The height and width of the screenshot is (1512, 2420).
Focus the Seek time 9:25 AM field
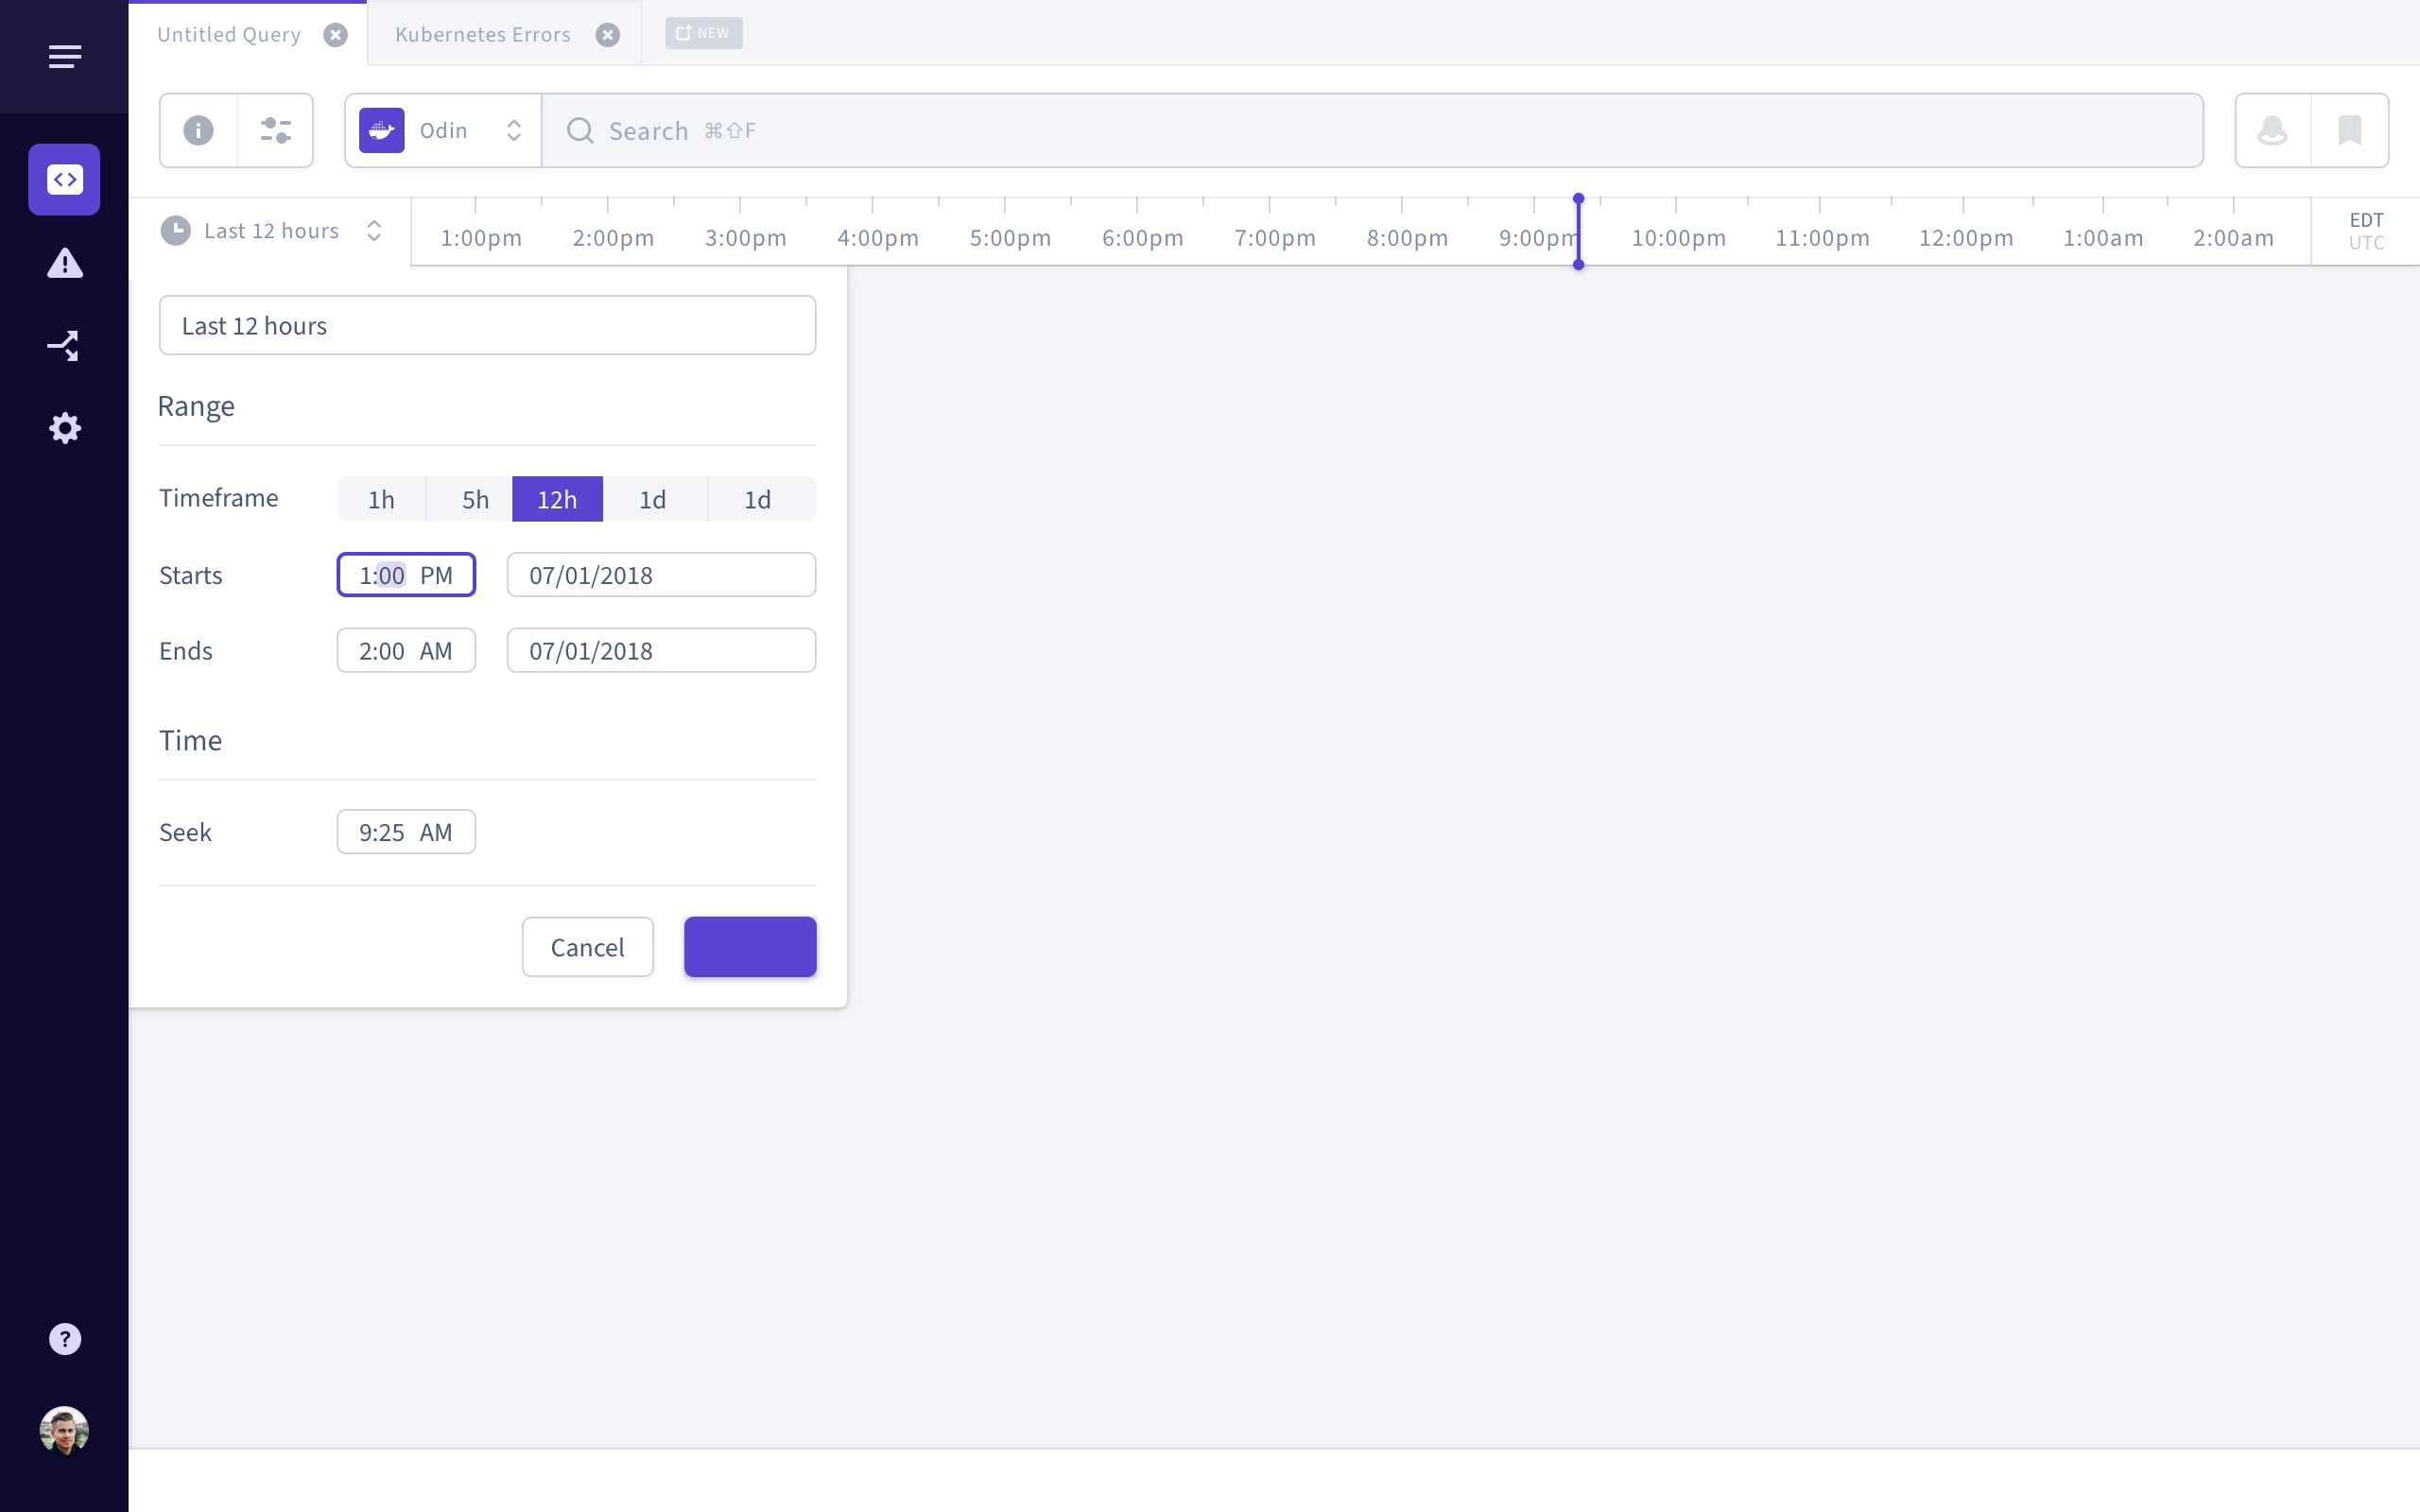(x=406, y=832)
